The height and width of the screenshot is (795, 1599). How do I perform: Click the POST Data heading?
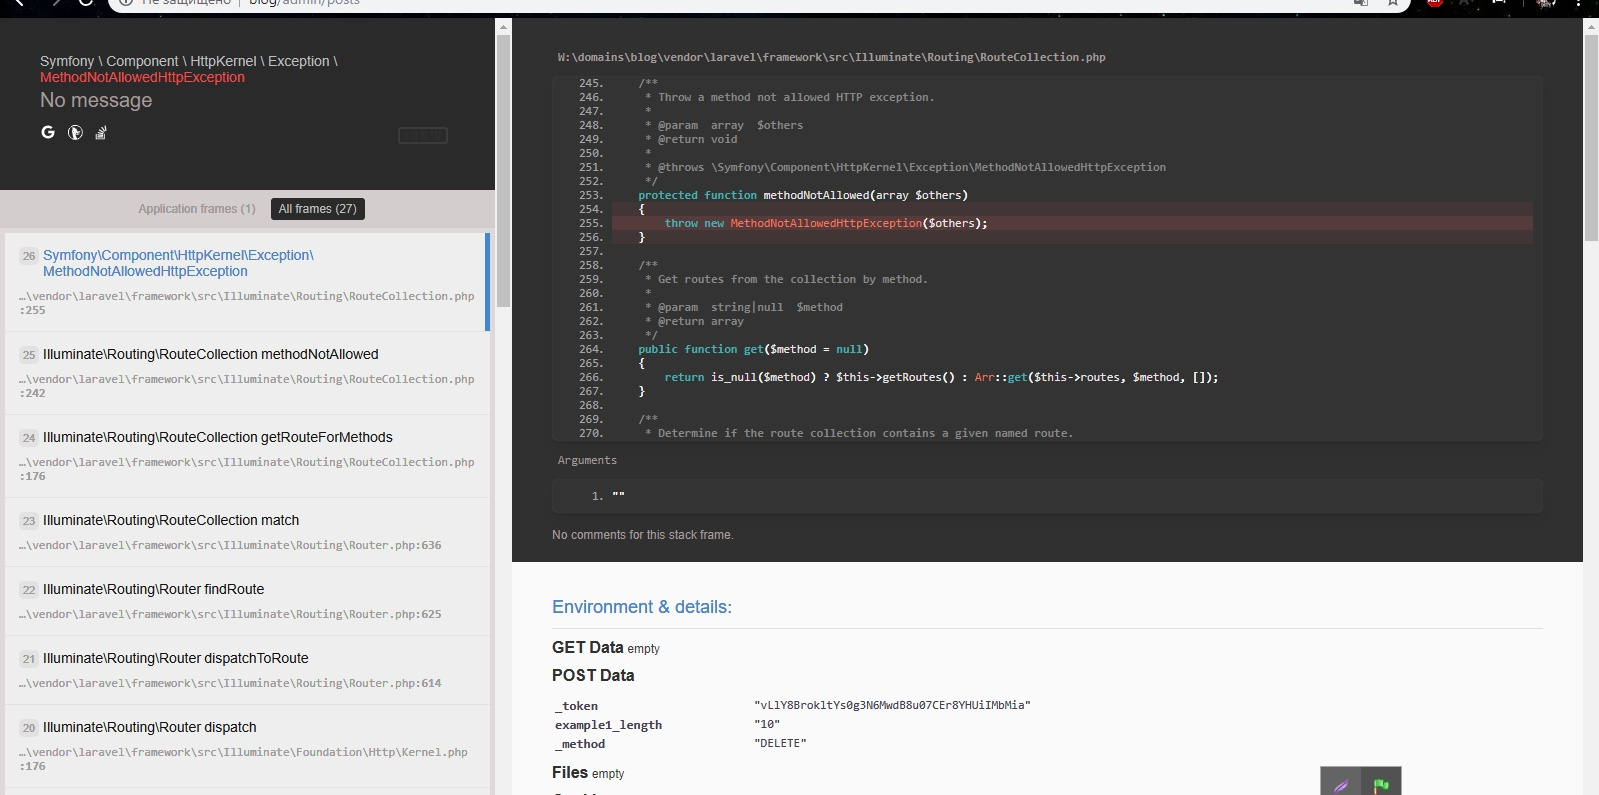tap(593, 675)
